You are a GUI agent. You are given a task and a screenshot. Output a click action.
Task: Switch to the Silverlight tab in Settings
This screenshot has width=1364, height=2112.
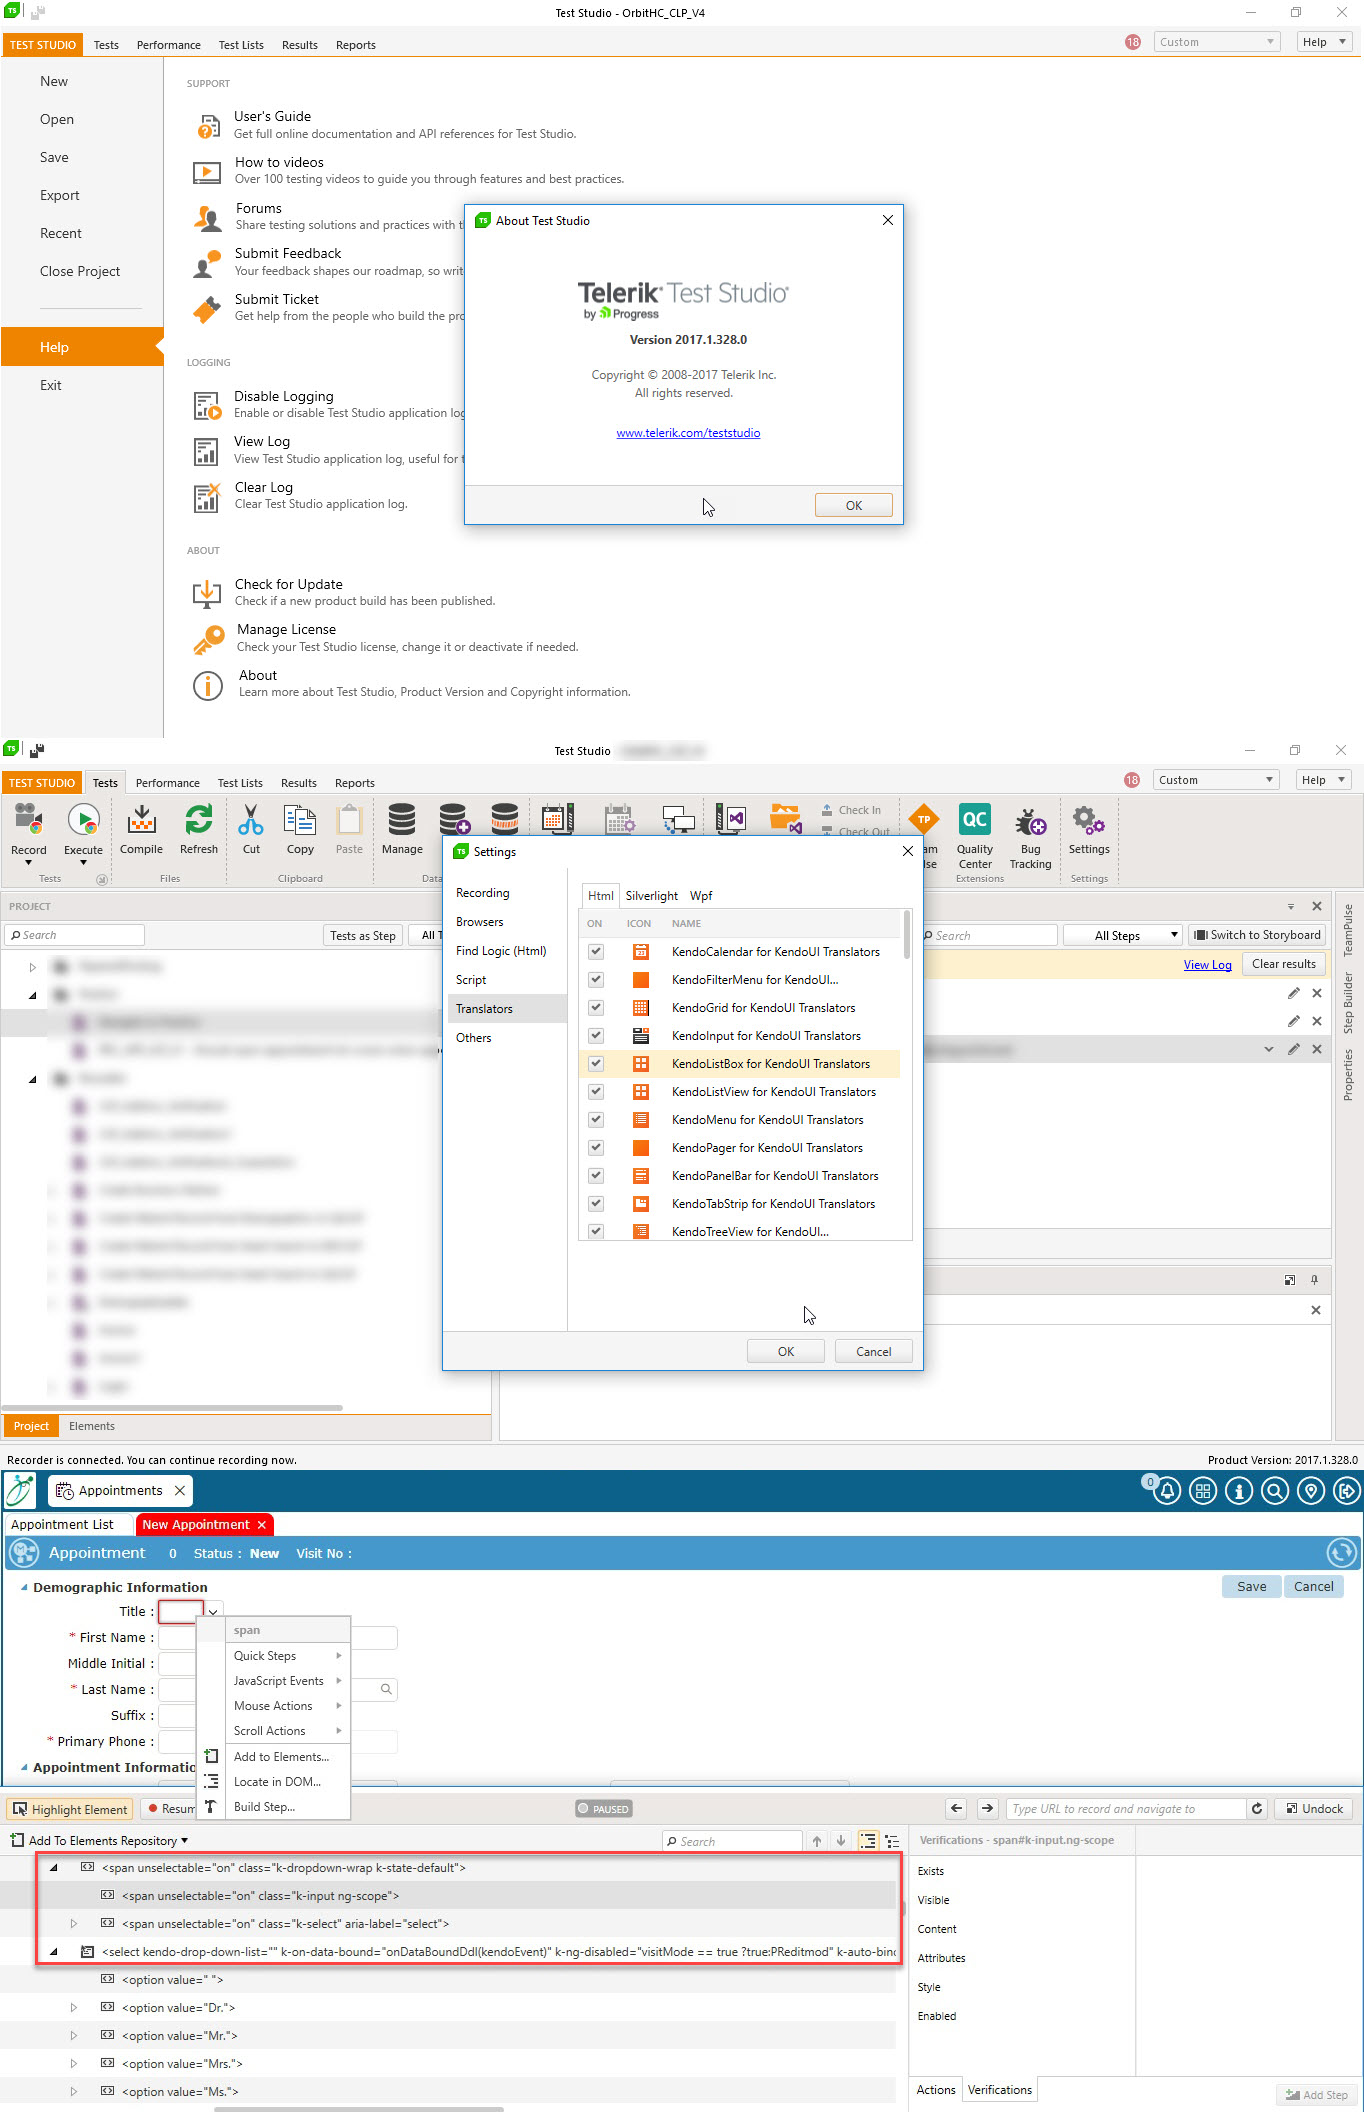pos(651,896)
